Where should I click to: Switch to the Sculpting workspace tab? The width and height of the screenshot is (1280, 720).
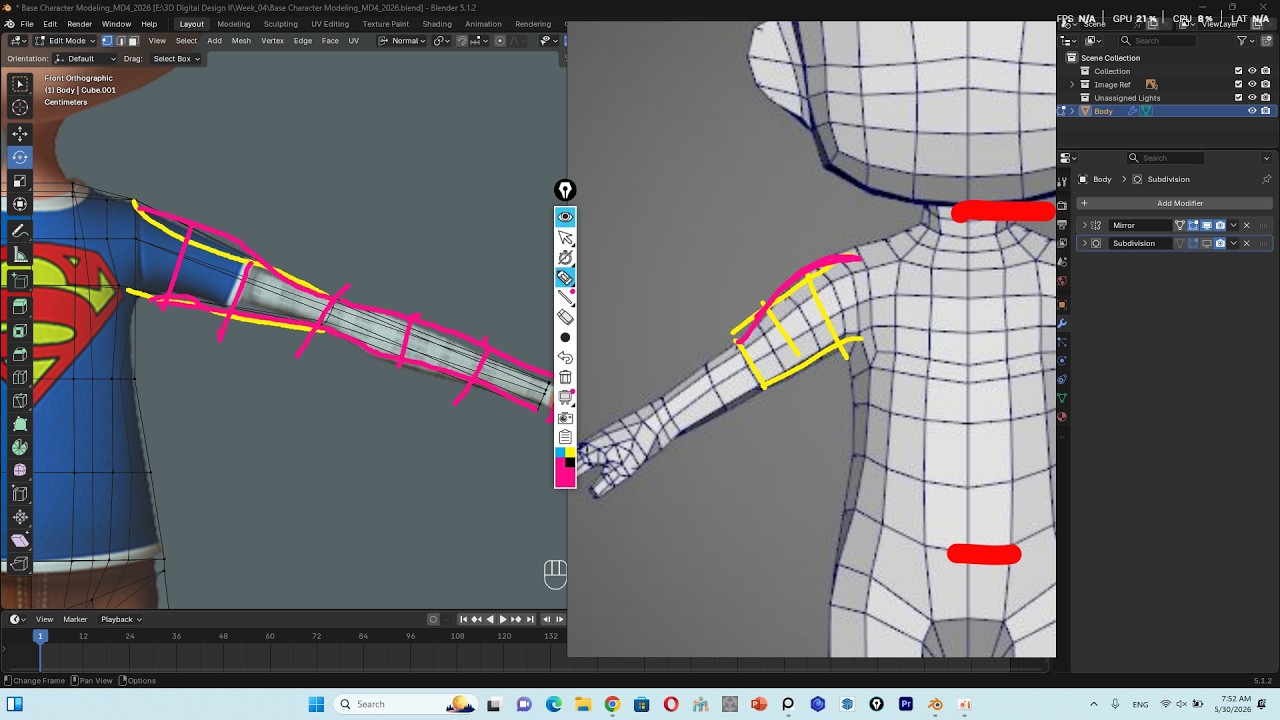tap(280, 24)
